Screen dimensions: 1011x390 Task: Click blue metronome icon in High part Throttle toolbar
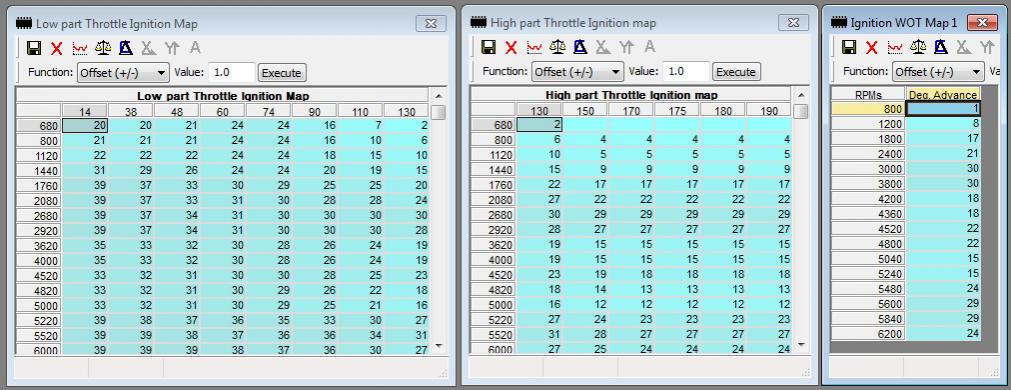[580, 47]
